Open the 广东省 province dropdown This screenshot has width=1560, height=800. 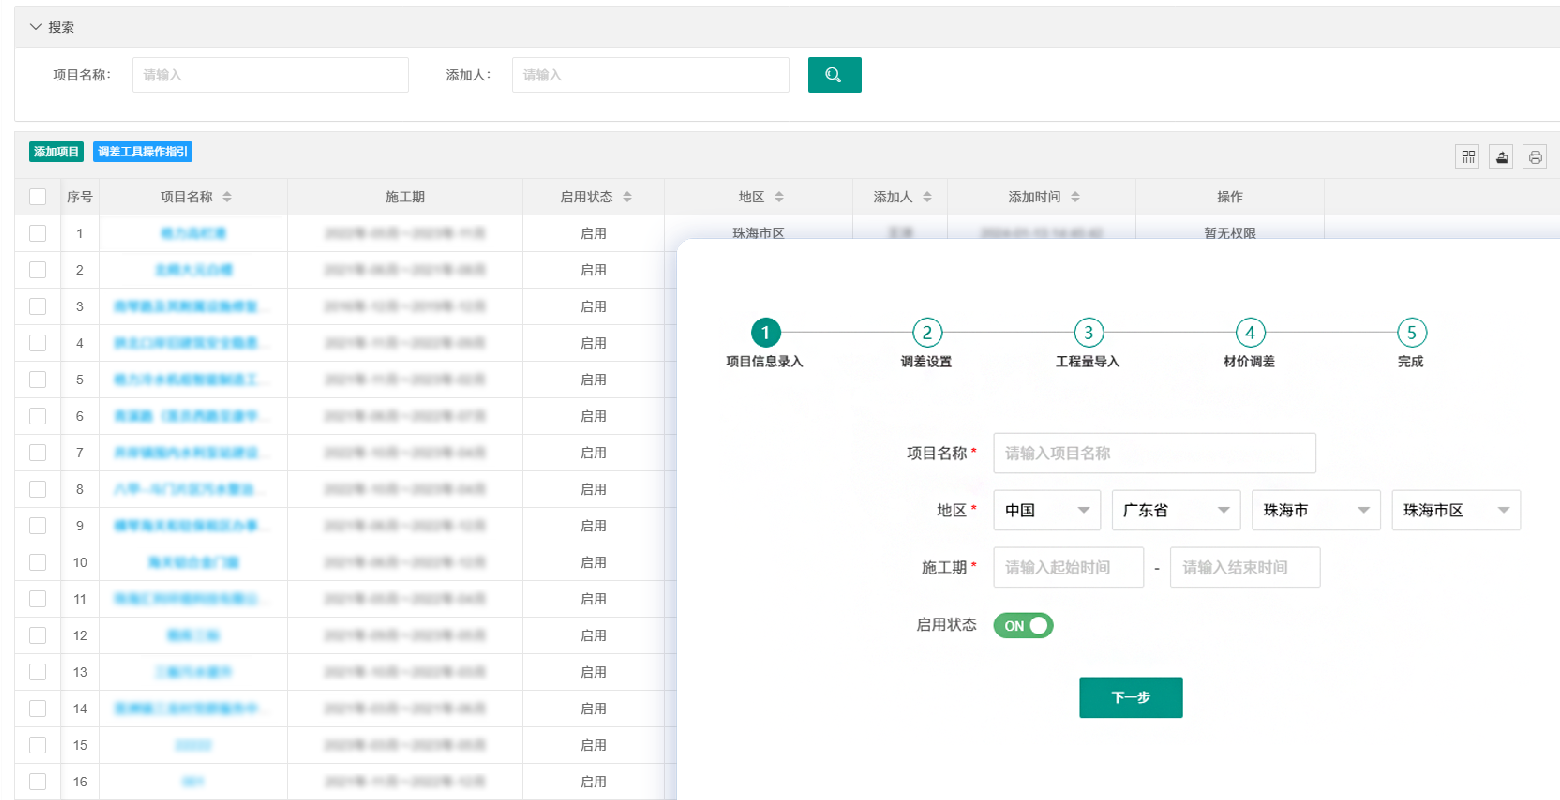(x=1176, y=510)
